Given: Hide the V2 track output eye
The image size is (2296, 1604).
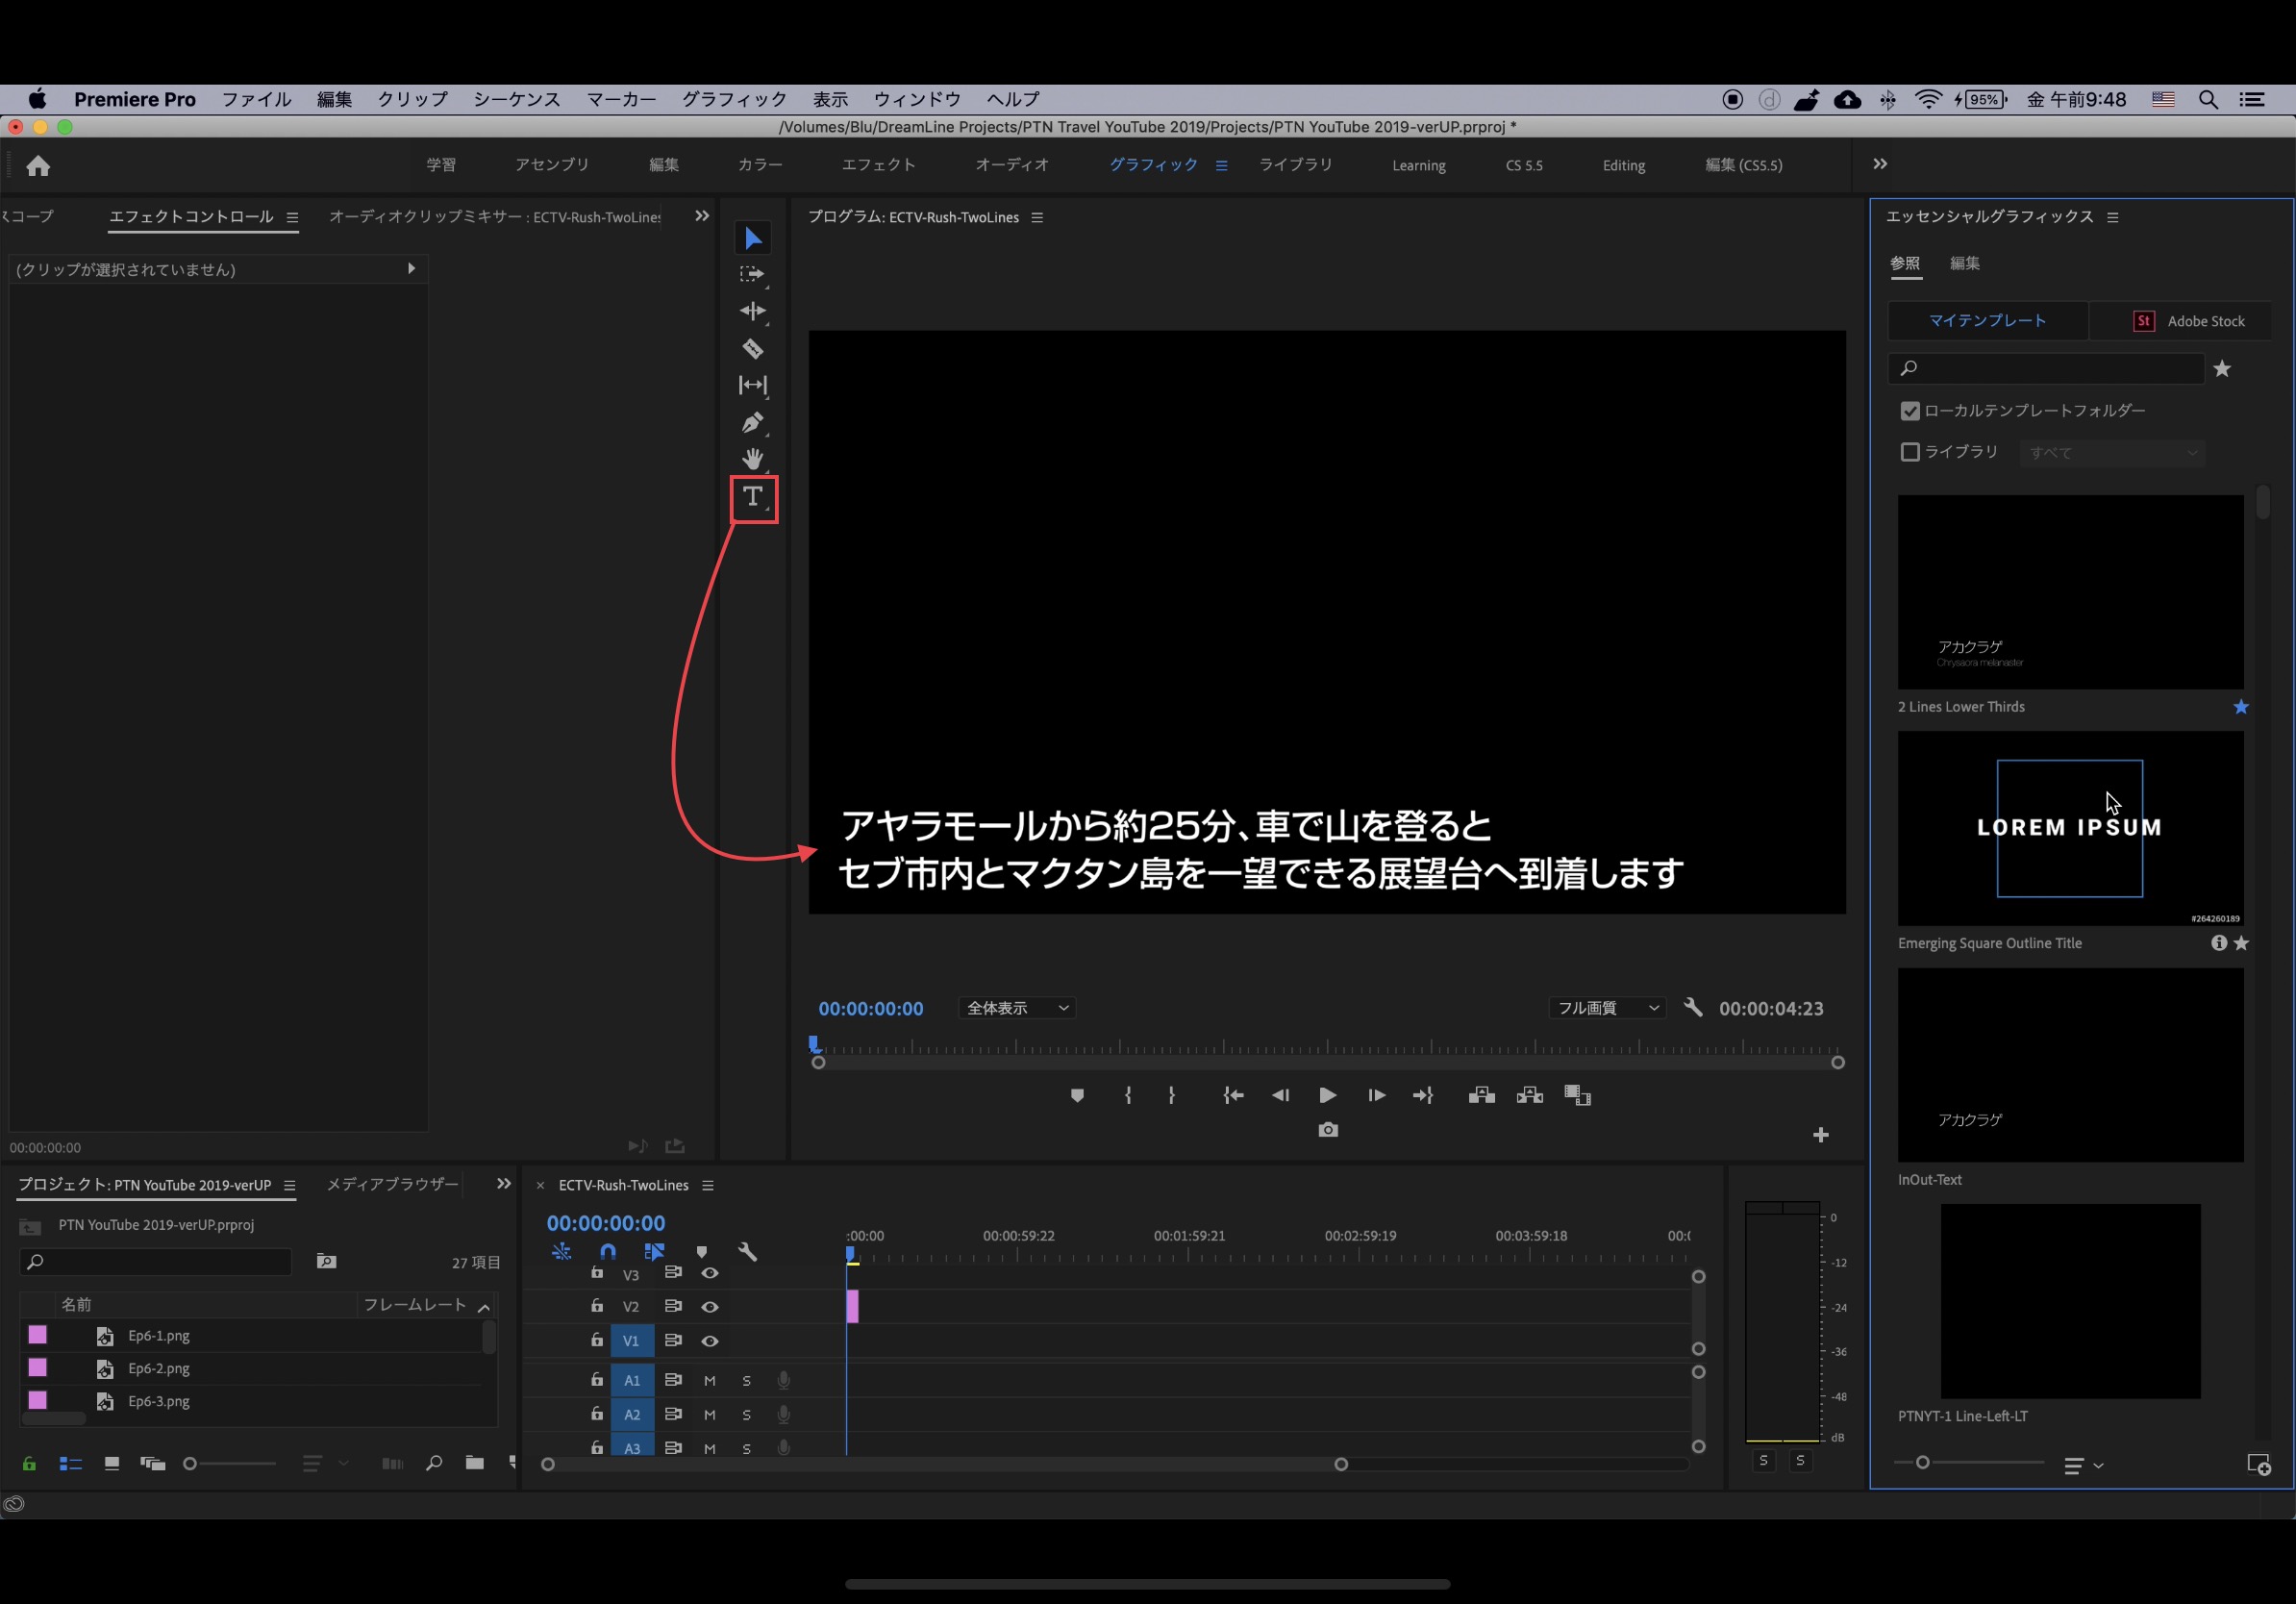Looking at the screenshot, I should [x=709, y=1306].
